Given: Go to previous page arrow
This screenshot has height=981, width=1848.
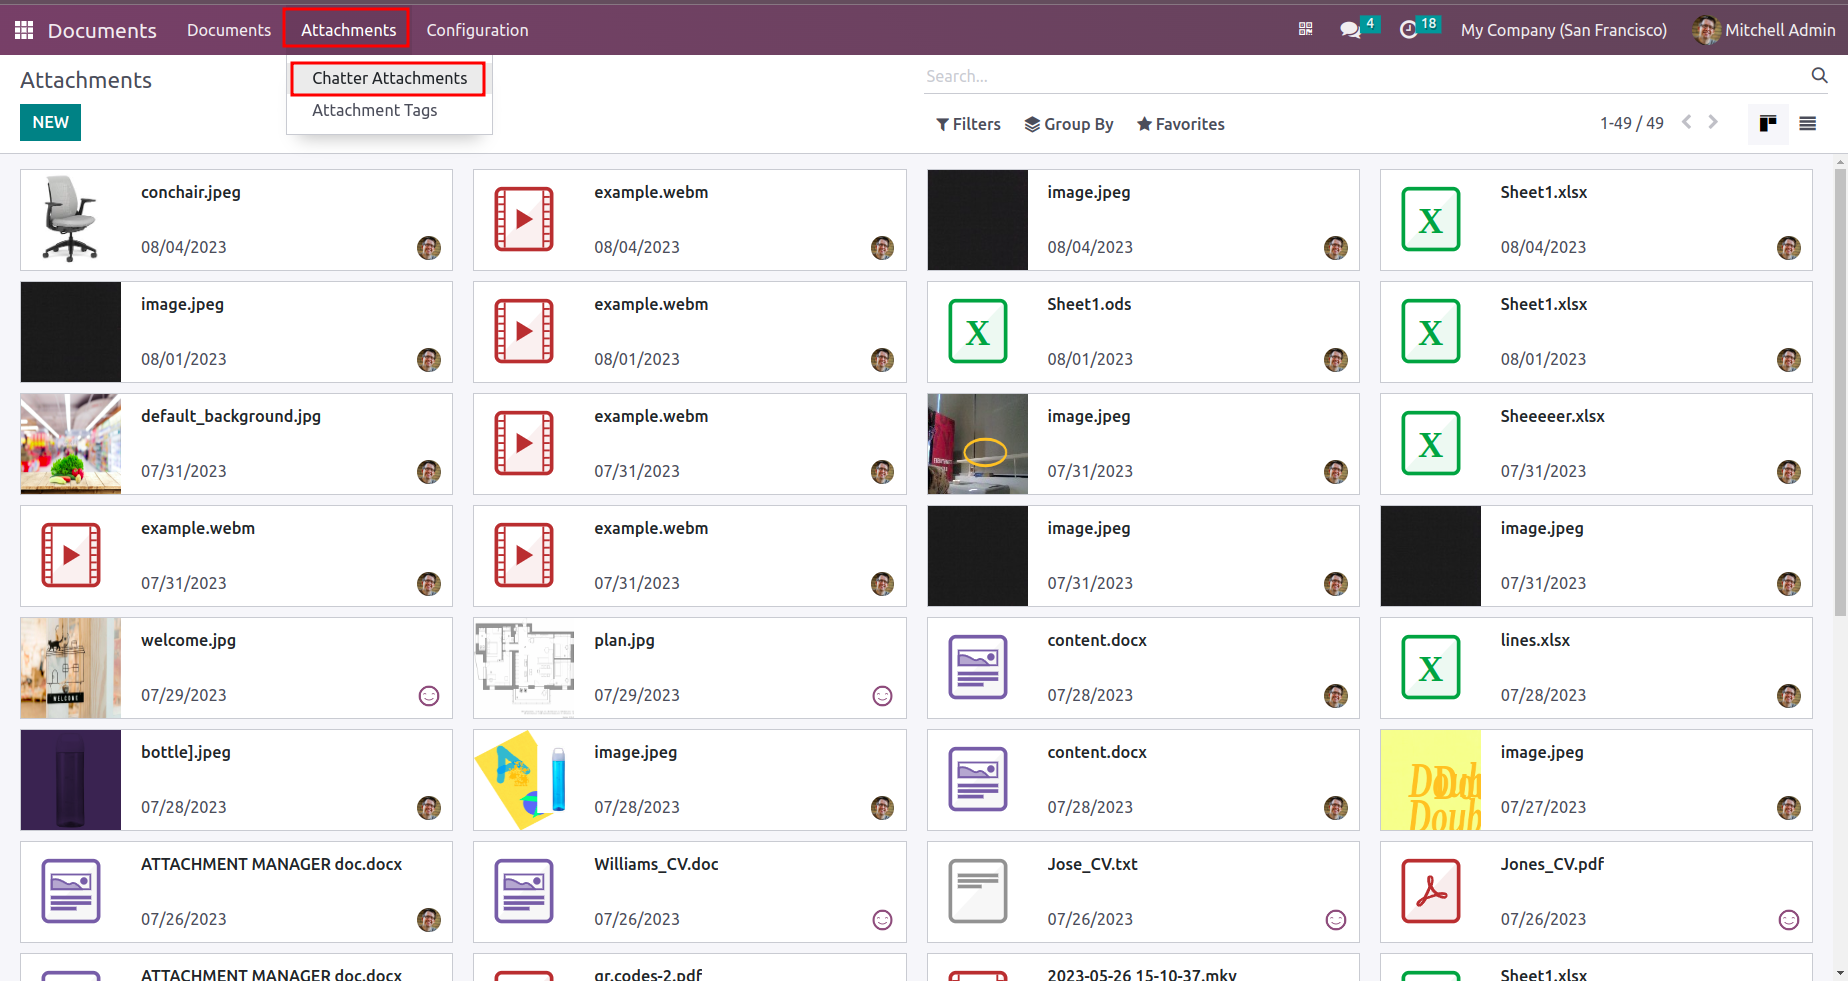Looking at the screenshot, I should tap(1687, 122).
